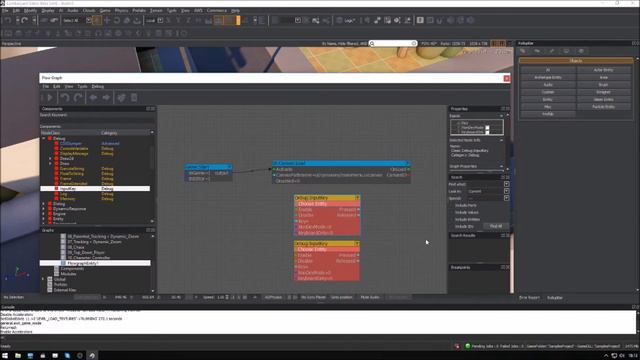Screen dimensions: 640x360
Task: Open the main AWS menu
Action: tap(198, 10)
